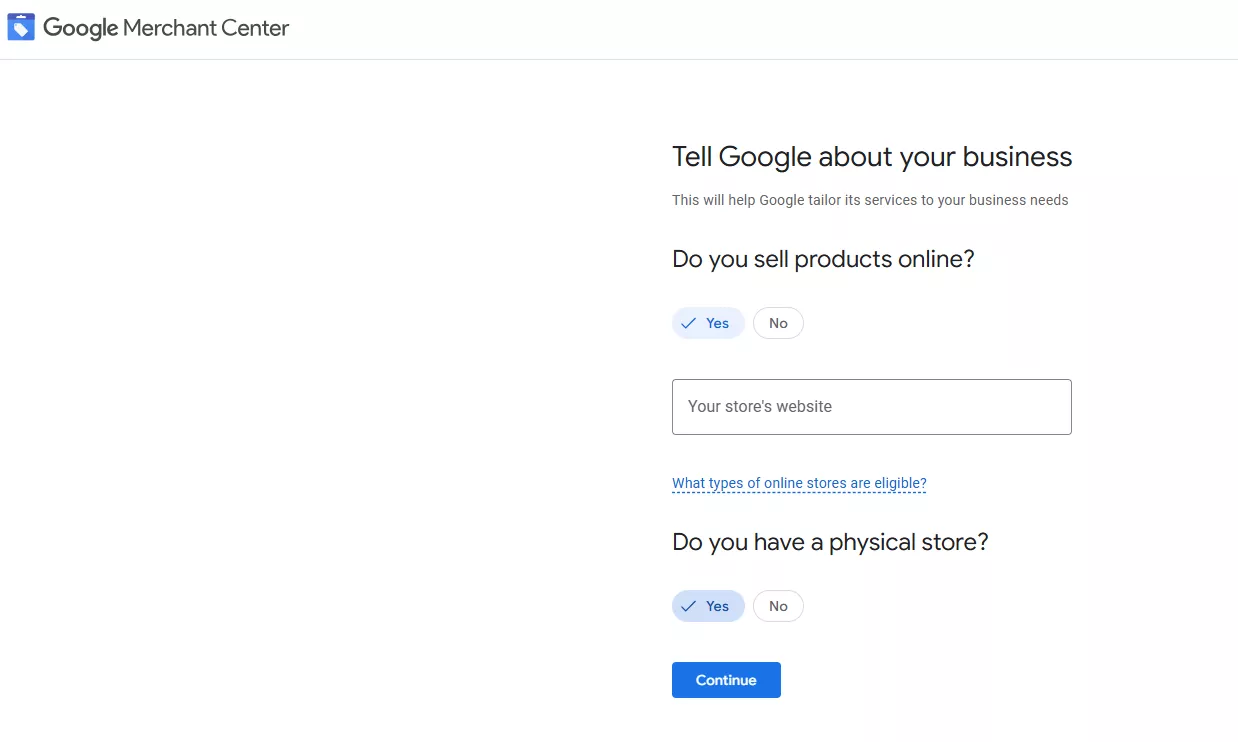Click the 'Do you sell products online?' heading
The image size is (1238, 742).
tap(823, 259)
